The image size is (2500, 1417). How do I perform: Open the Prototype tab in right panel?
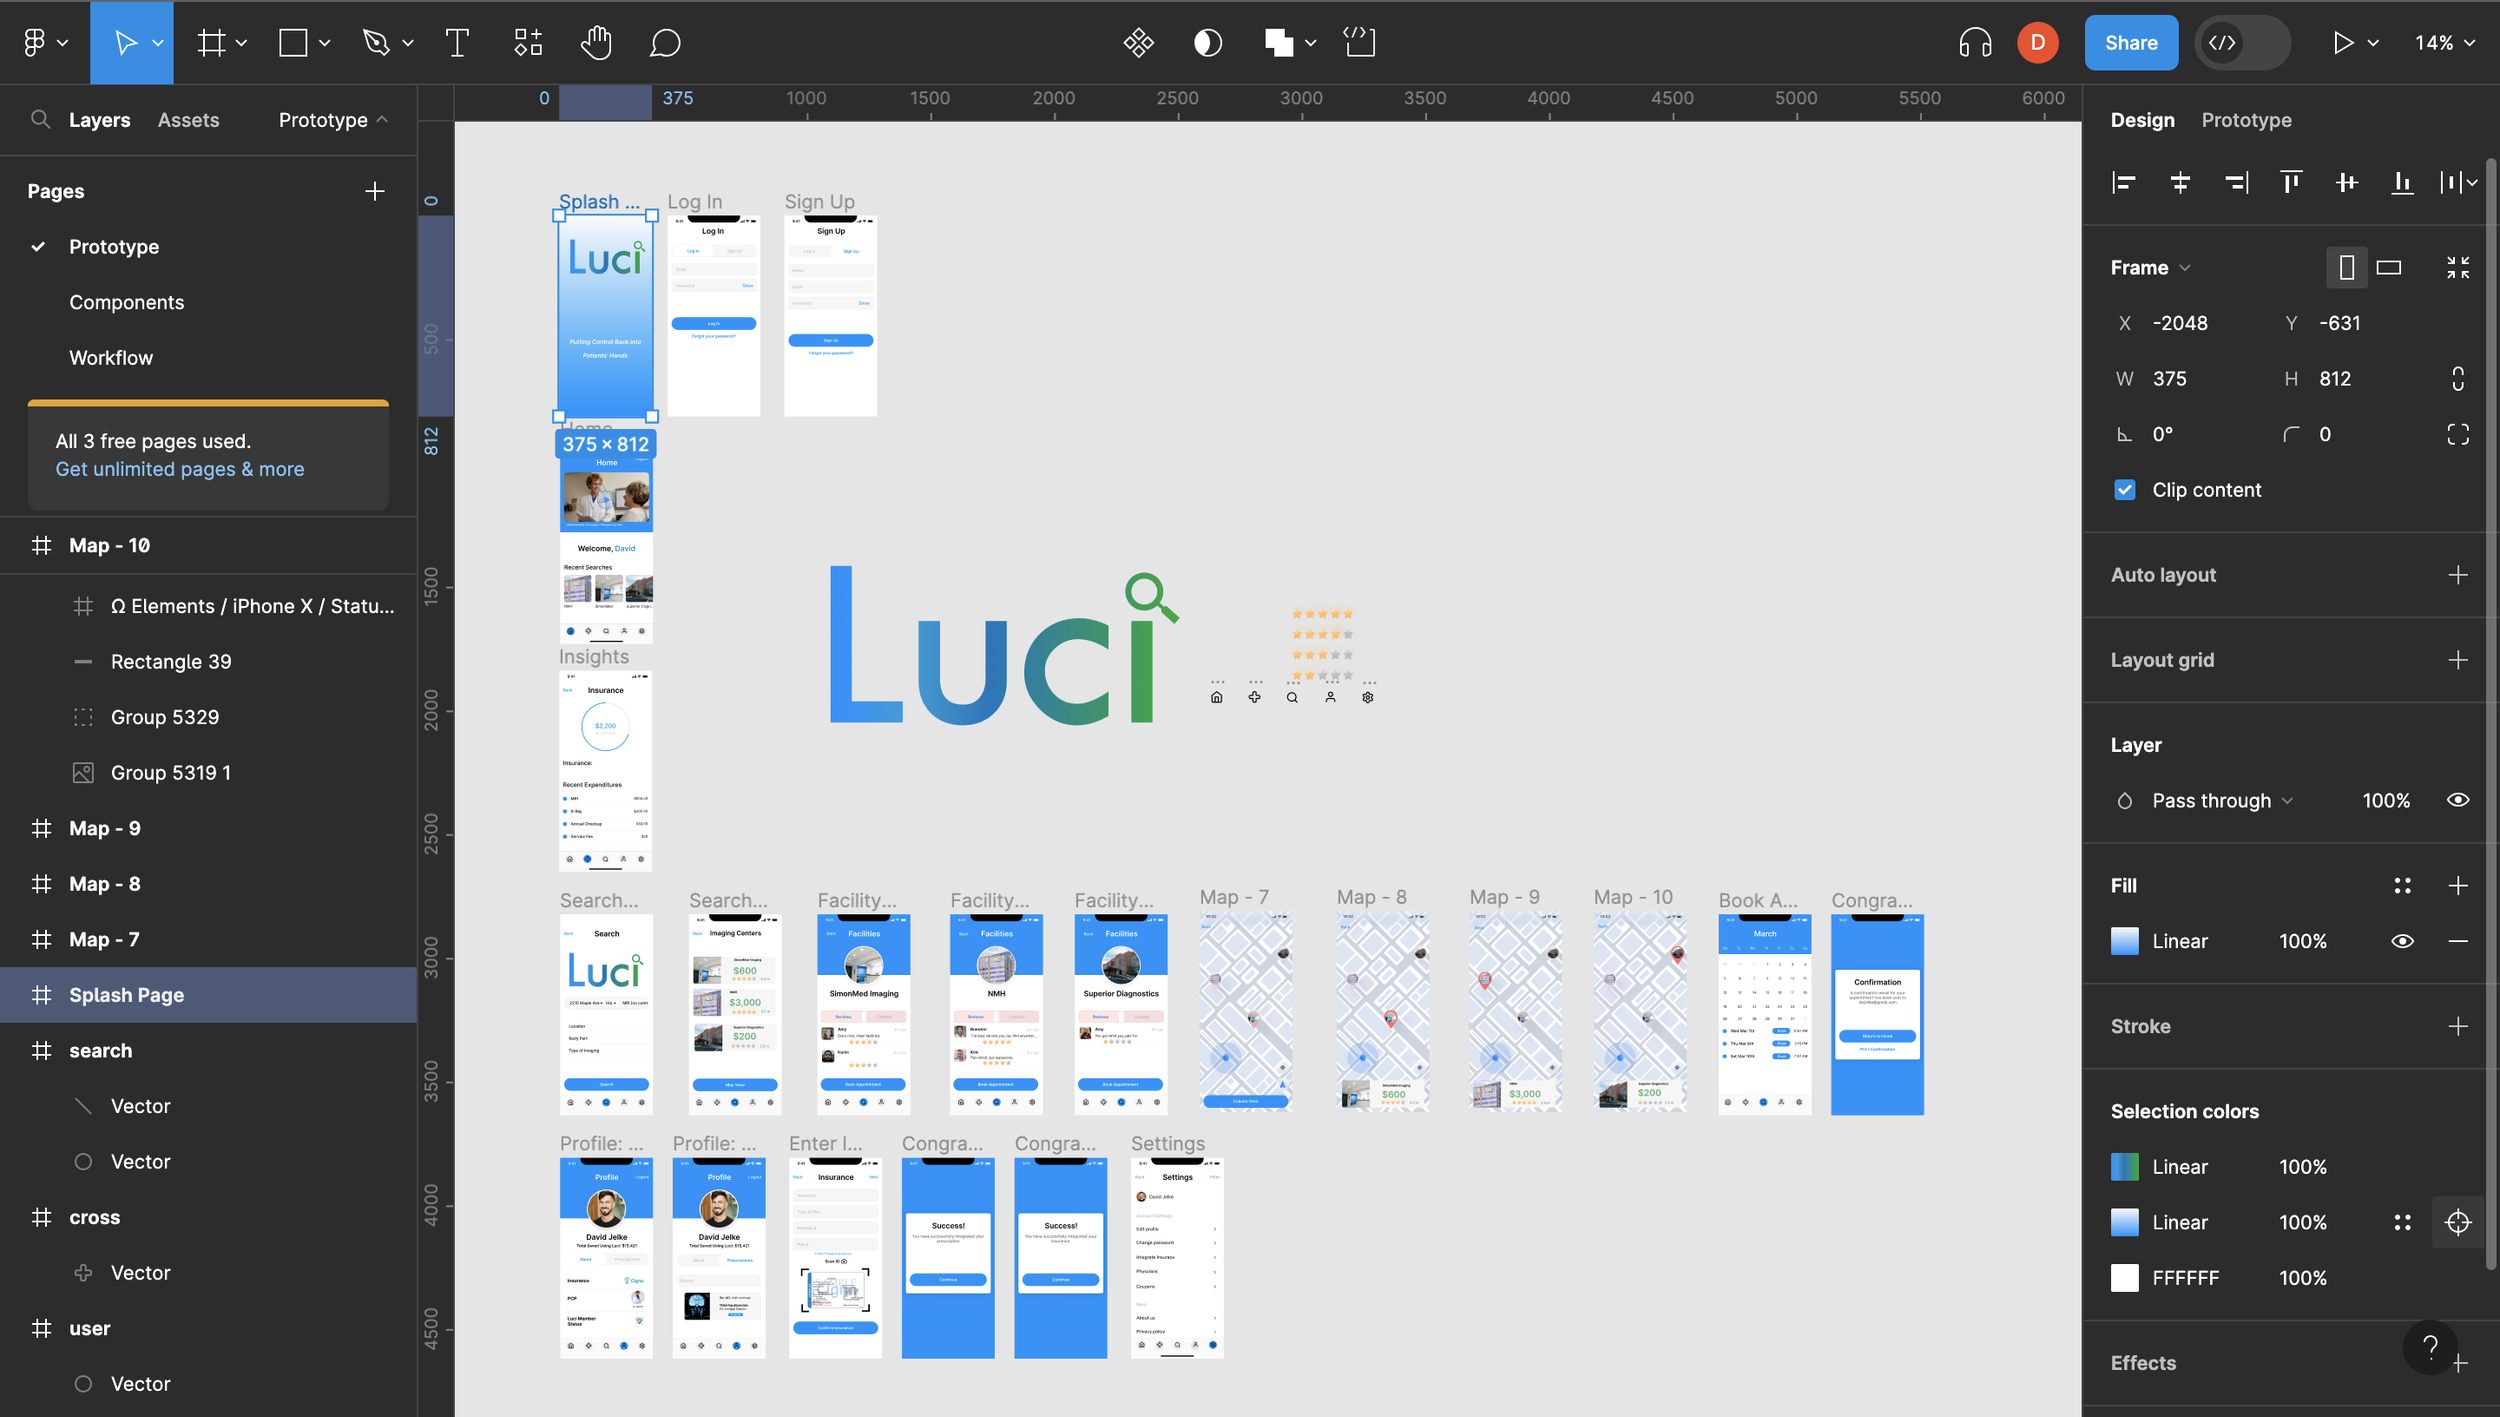pyautogui.click(x=2246, y=120)
